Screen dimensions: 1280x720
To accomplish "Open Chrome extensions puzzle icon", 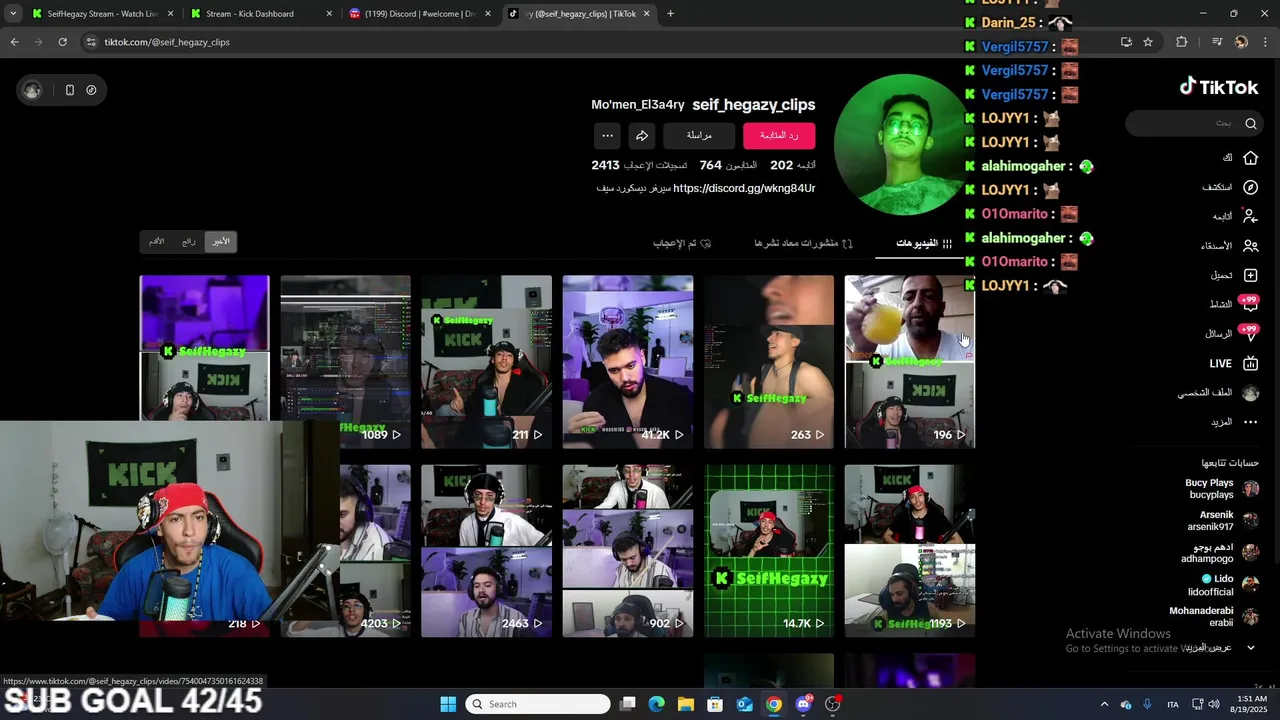I will 1182,42.
